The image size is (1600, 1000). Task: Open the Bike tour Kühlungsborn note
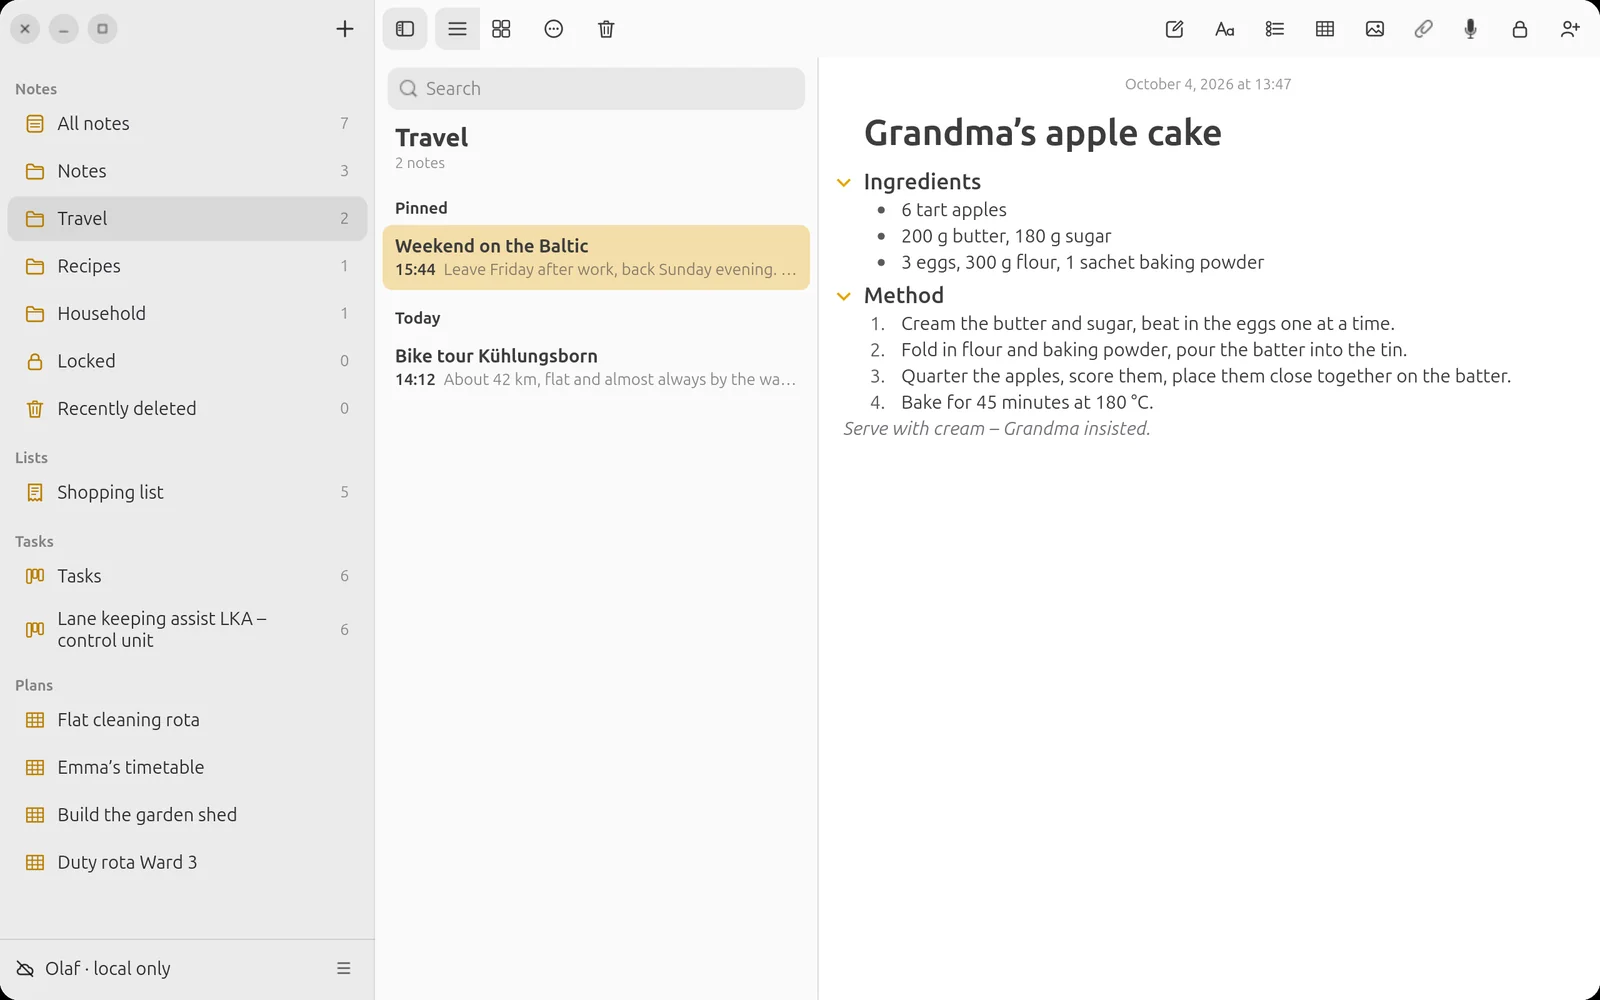(x=596, y=367)
